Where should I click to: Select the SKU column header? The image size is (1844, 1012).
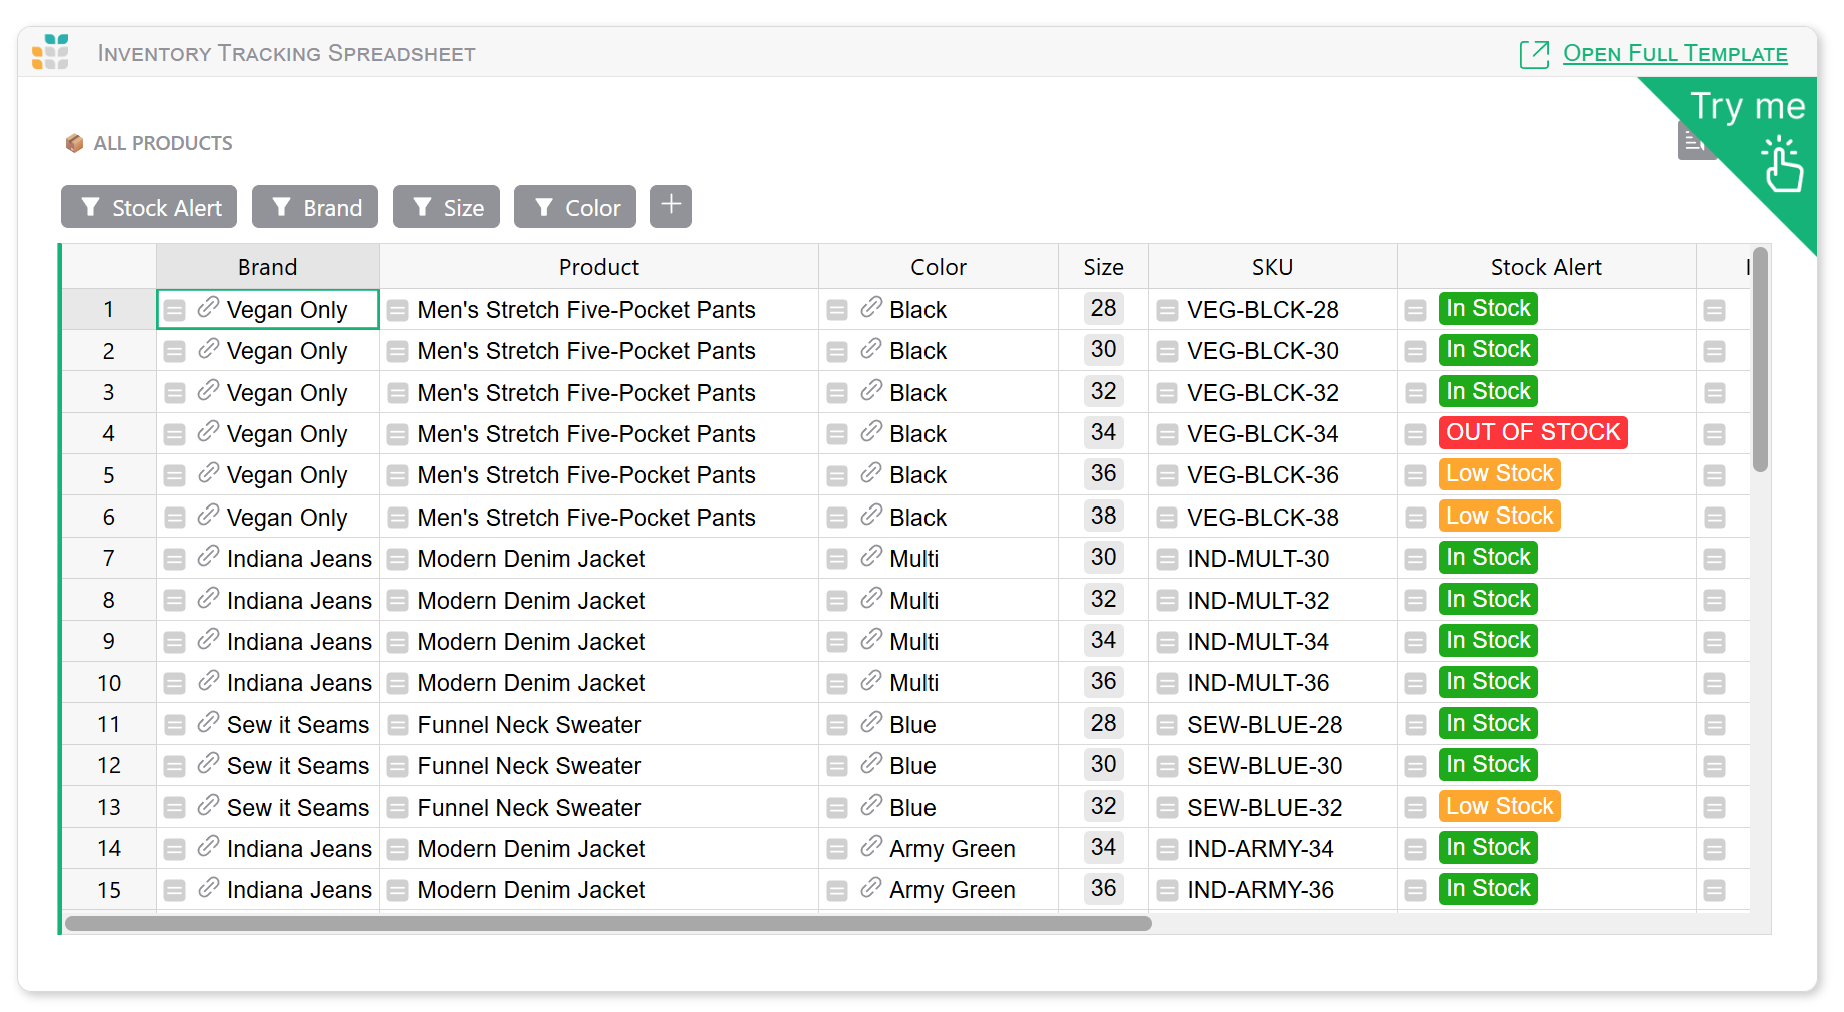[1273, 267]
